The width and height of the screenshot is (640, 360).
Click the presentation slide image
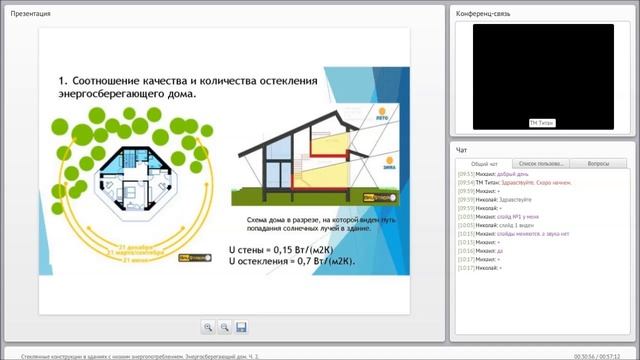coord(224,171)
